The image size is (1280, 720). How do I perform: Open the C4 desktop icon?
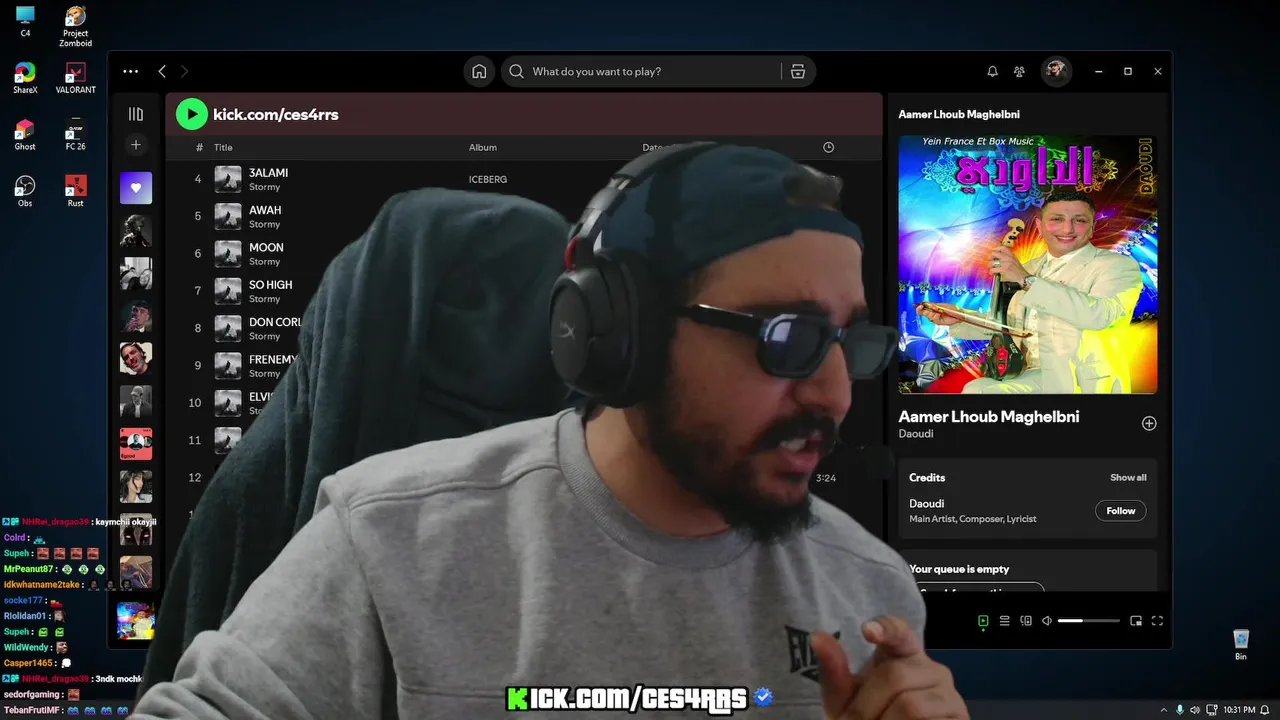[25, 22]
